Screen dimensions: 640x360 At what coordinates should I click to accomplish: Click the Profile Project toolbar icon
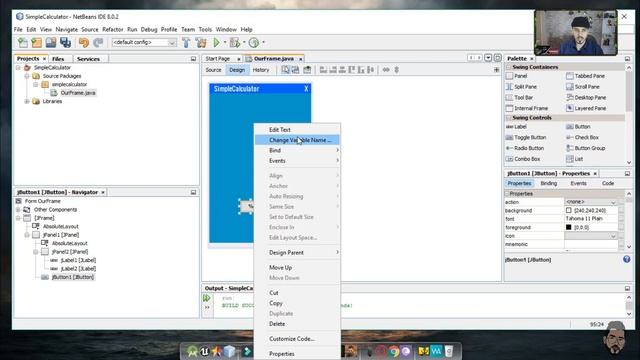254,42
